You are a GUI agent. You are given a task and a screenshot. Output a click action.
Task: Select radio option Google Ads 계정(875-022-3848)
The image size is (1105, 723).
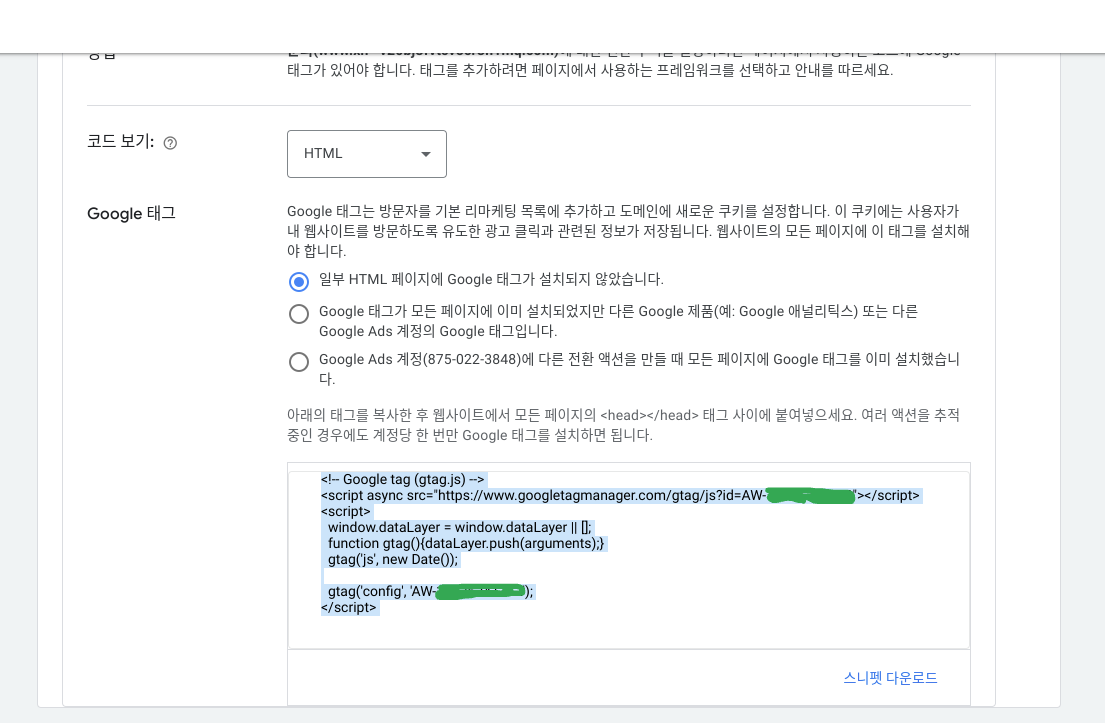299,362
